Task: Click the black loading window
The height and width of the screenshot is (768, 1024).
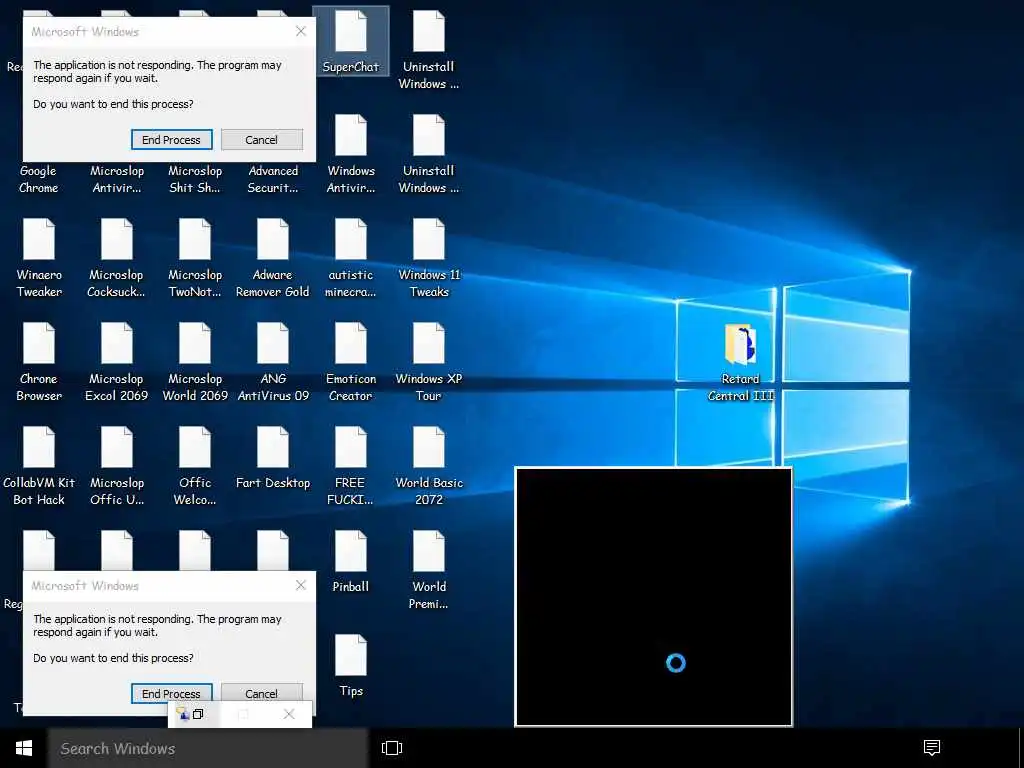Action: (654, 596)
